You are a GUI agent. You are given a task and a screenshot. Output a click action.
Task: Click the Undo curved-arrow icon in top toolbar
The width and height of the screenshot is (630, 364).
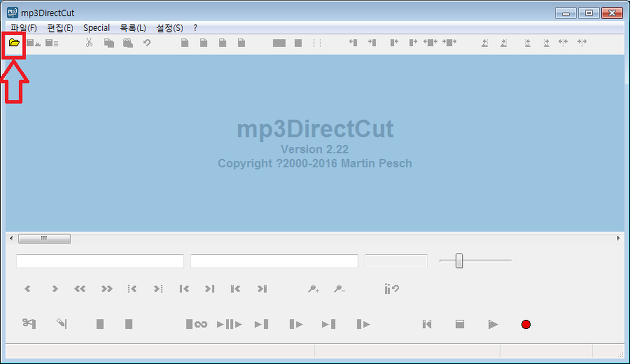coord(147,42)
